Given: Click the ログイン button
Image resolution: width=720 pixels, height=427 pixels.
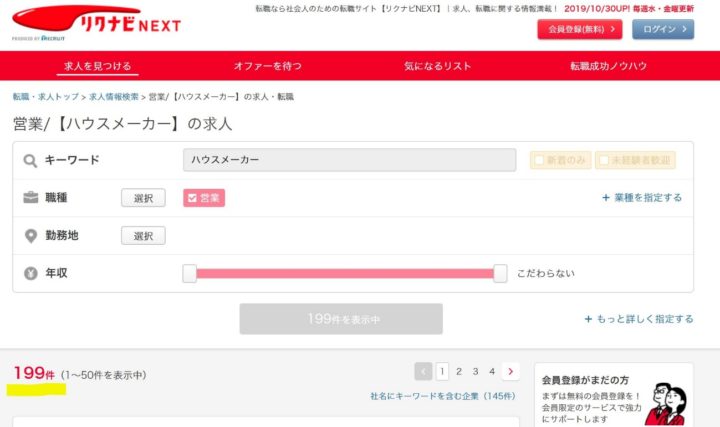Looking at the screenshot, I should click(x=665, y=29).
